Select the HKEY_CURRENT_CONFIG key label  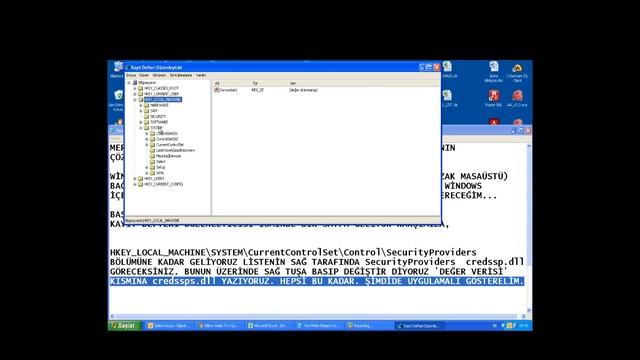[163, 184]
